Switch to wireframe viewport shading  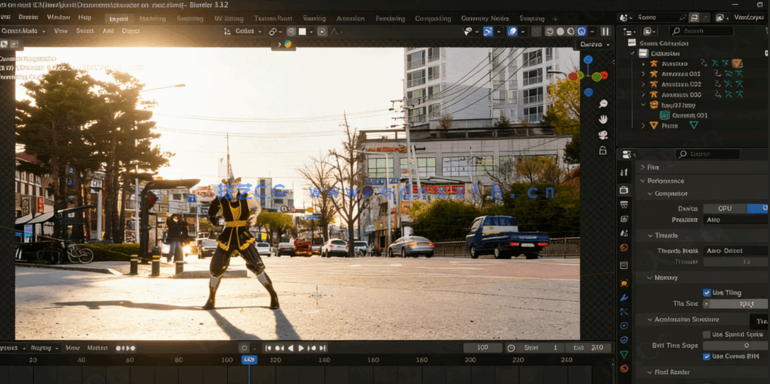[550, 31]
